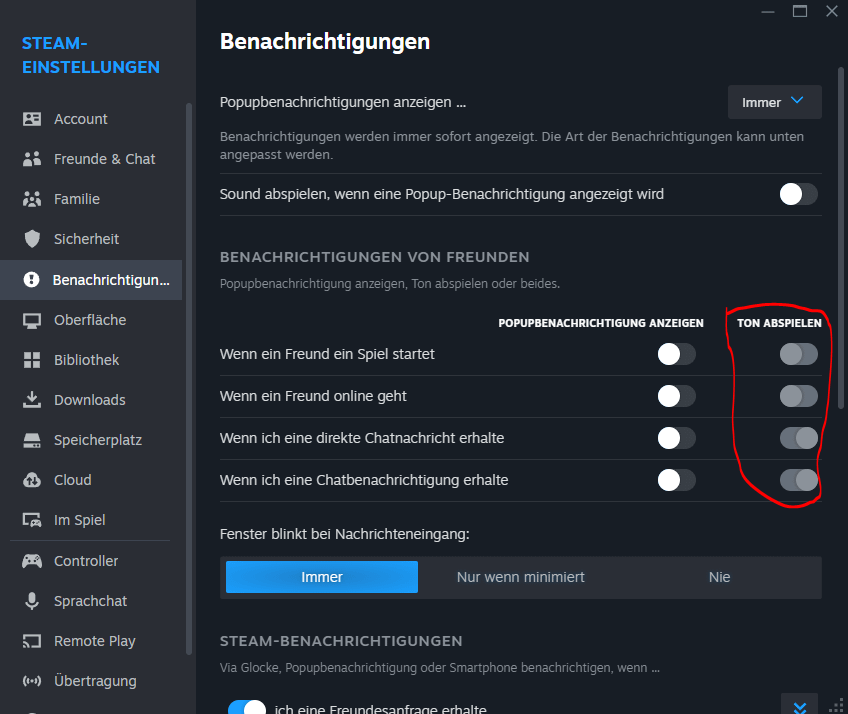Go to Speicherplatz settings
This screenshot has width=848, height=714.
coord(97,440)
